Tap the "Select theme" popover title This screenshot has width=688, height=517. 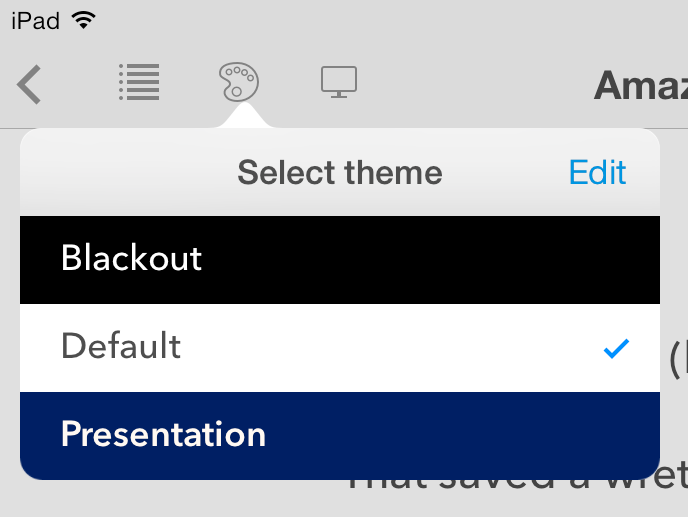click(x=340, y=172)
